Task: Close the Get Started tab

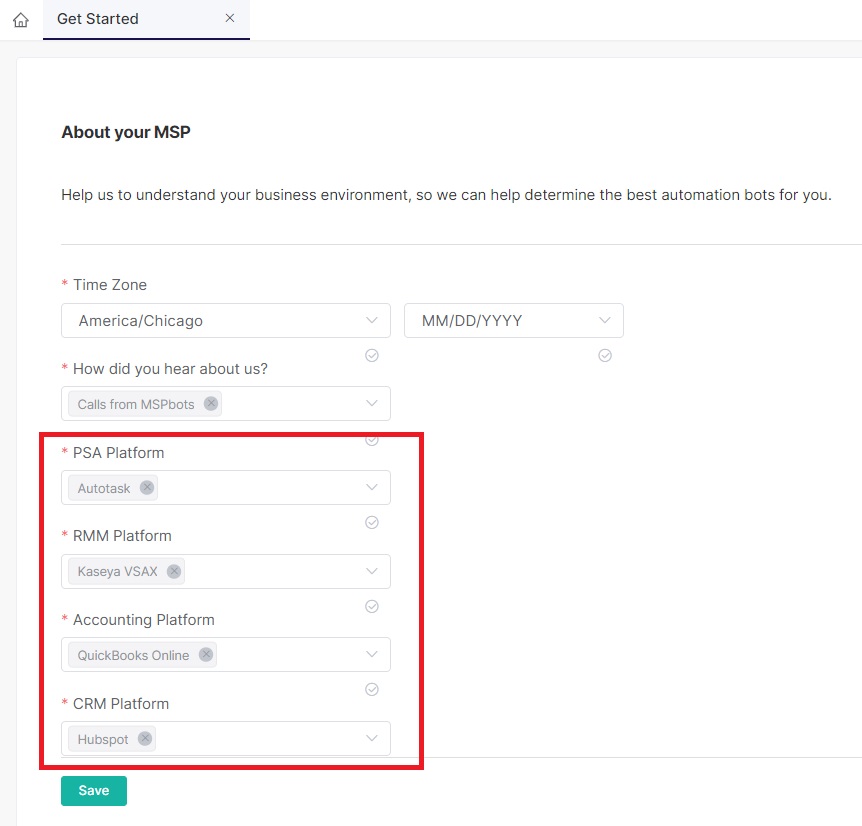Action: (x=230, y=19)
